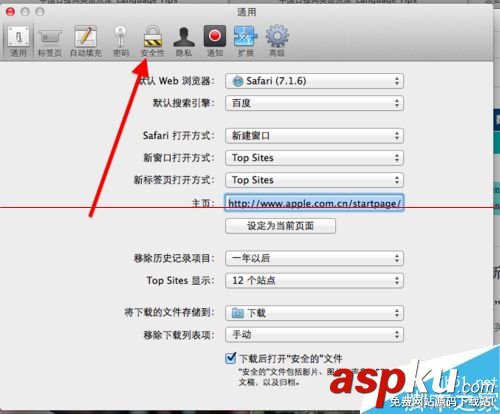Viewport: 500px width, 414px height.
Task: Open the Advanced (高级) gear pane
Action: pos(277,41)
